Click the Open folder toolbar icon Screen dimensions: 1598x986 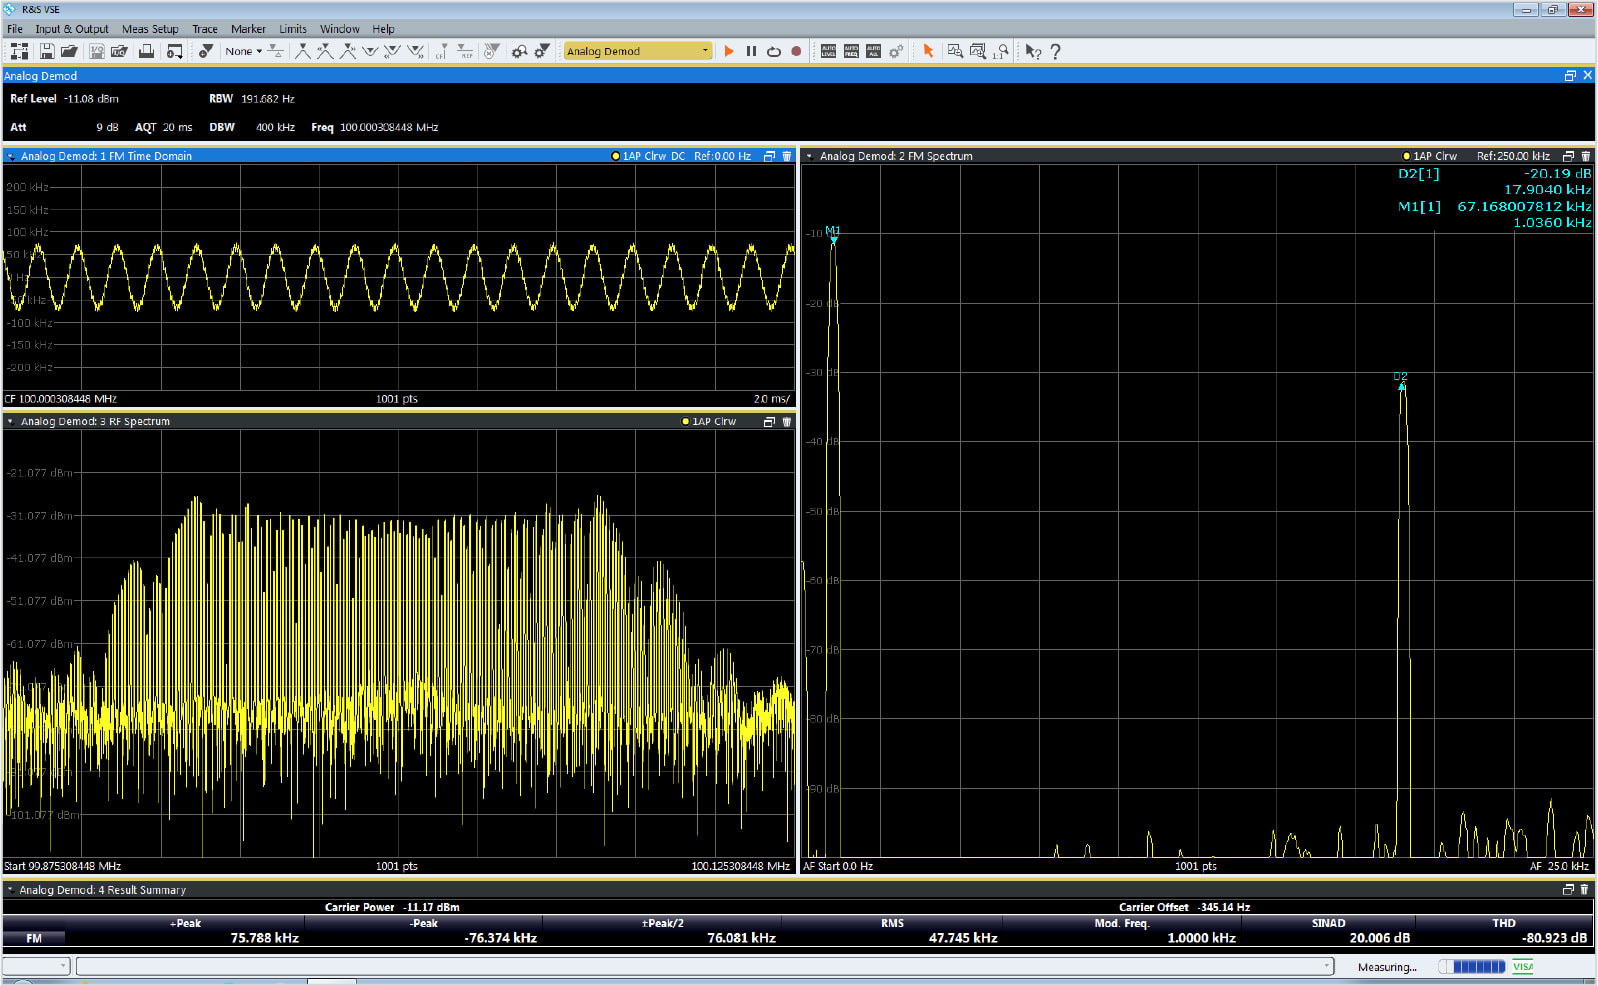[x=69, y=51]
